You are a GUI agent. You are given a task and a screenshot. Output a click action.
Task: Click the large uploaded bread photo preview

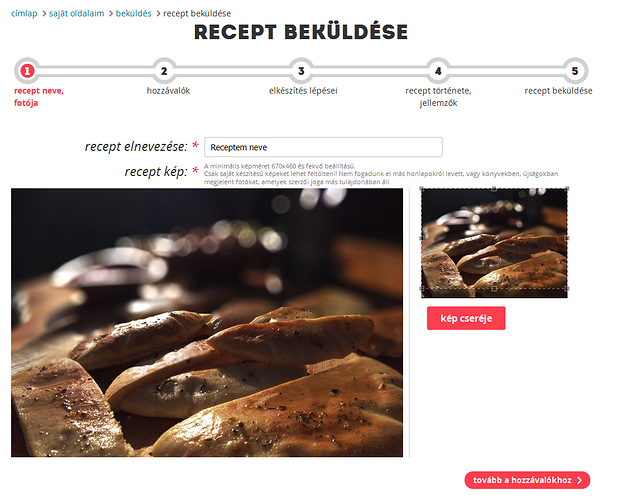(x=207, y=323)
